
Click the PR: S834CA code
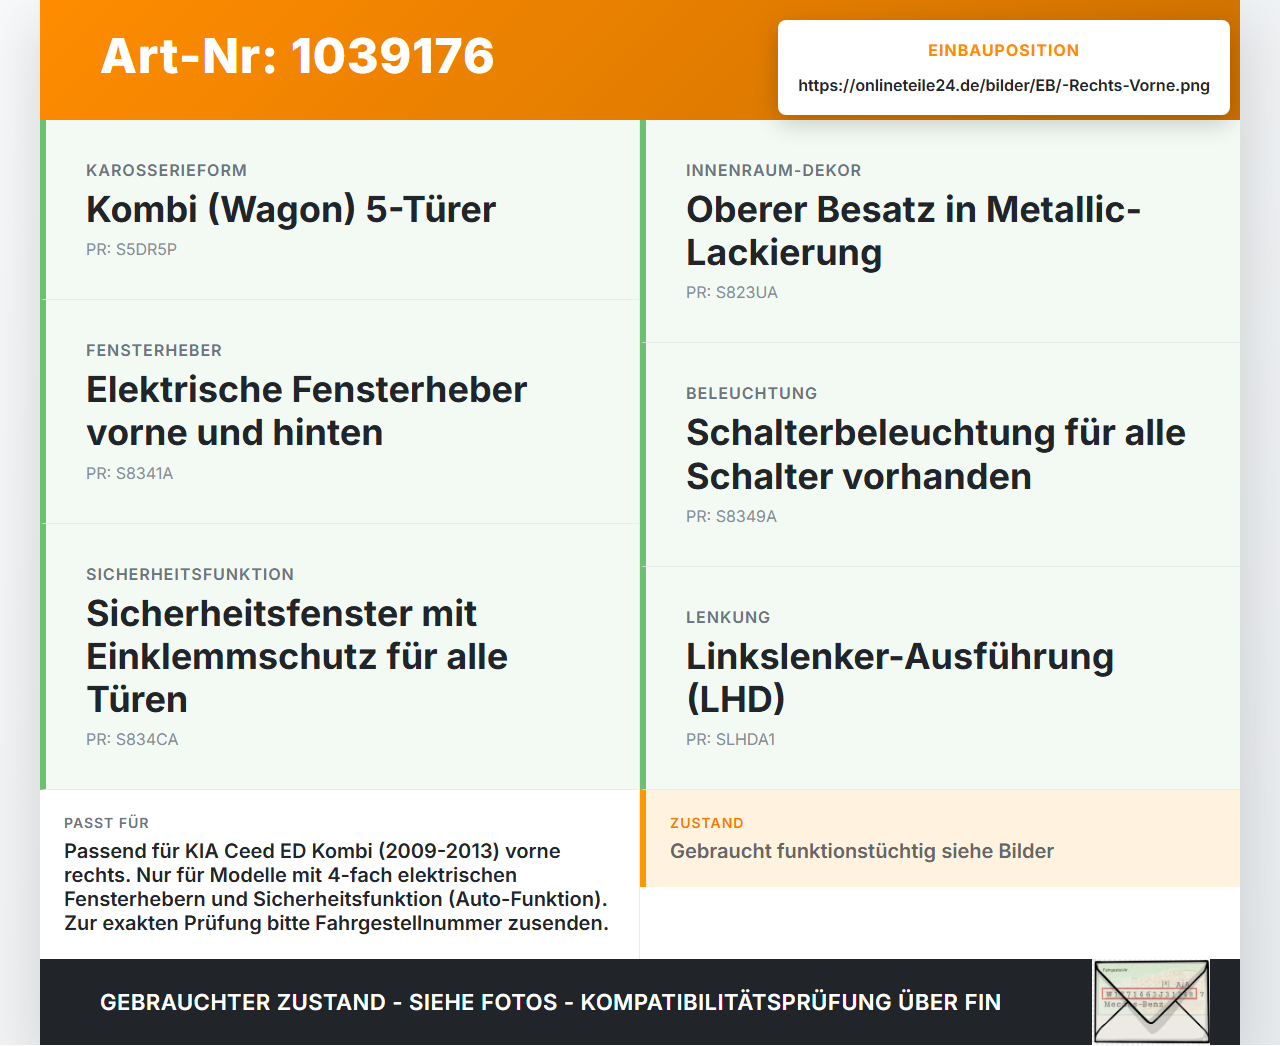click(132, 740)
